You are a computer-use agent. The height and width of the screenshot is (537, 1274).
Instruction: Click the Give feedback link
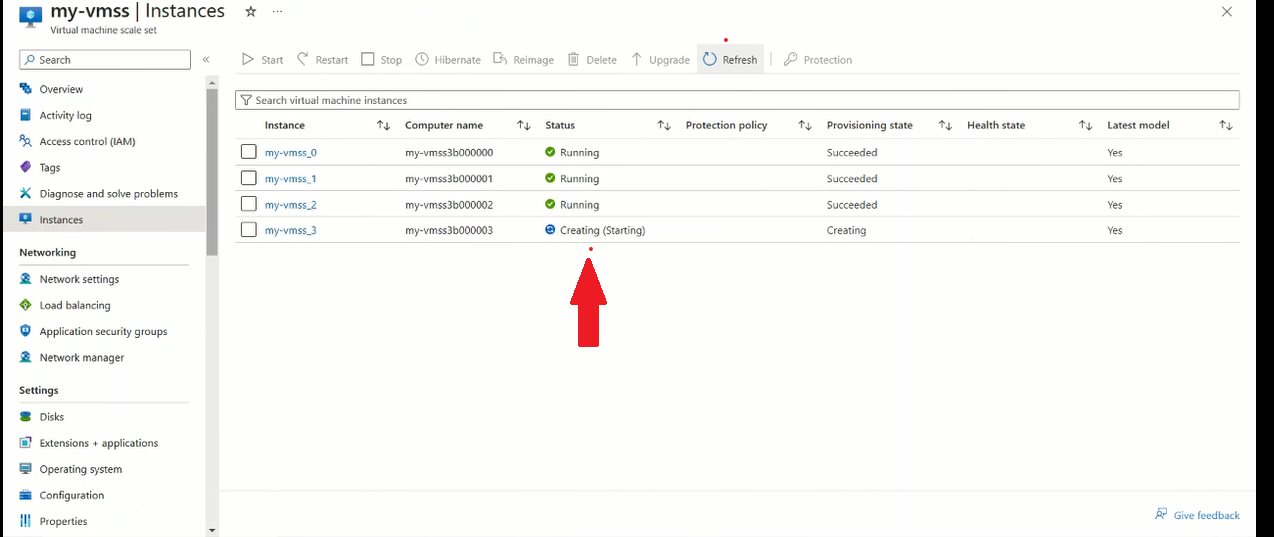pos(1197,514)
